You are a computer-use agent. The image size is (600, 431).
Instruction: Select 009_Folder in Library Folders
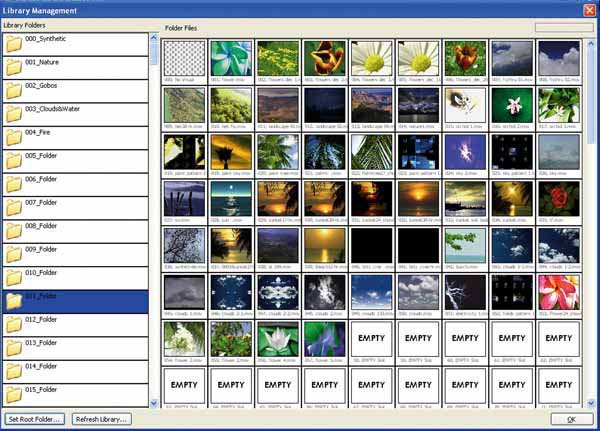click(75, 255)
